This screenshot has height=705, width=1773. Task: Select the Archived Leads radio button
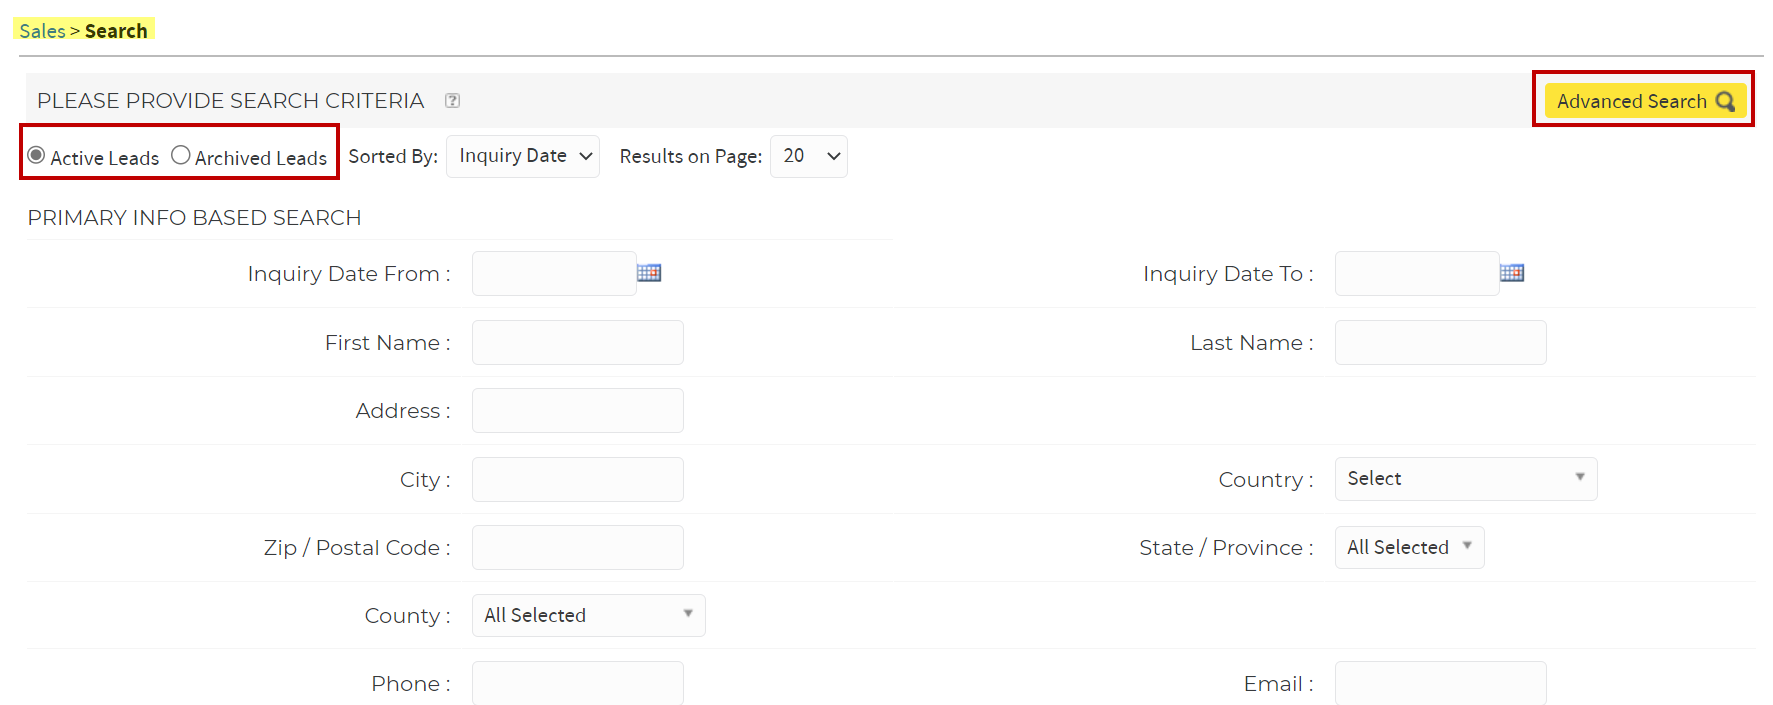(181, 155)
